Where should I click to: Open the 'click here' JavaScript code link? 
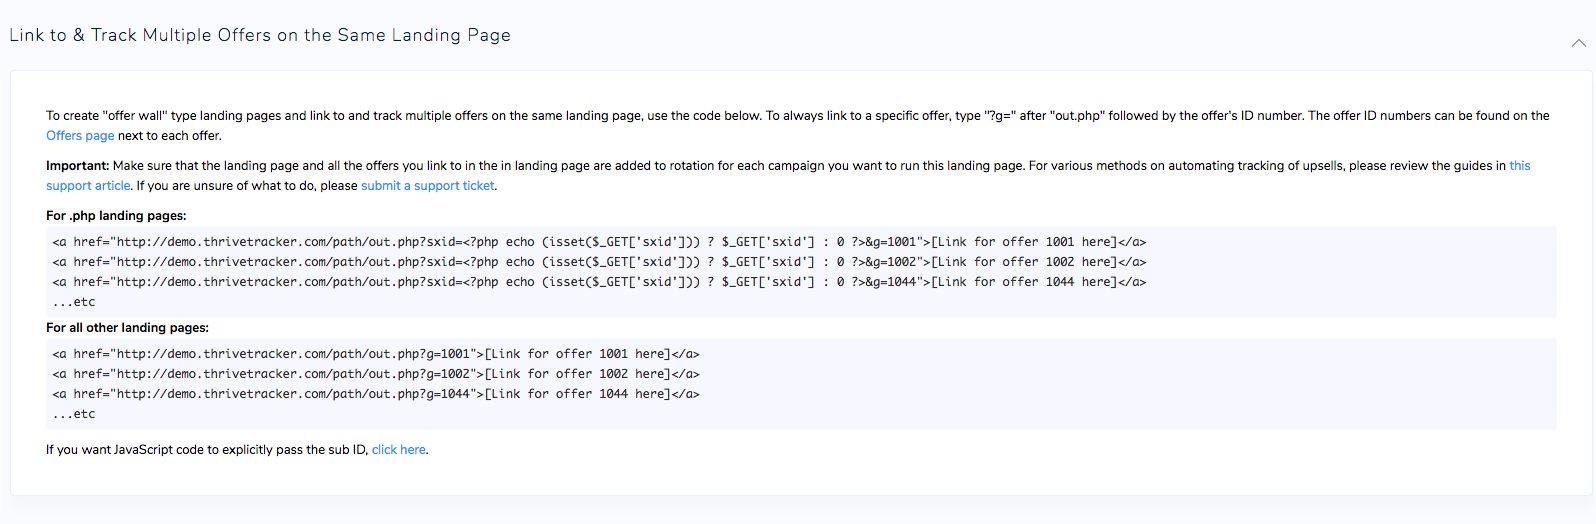pos(399,450)
